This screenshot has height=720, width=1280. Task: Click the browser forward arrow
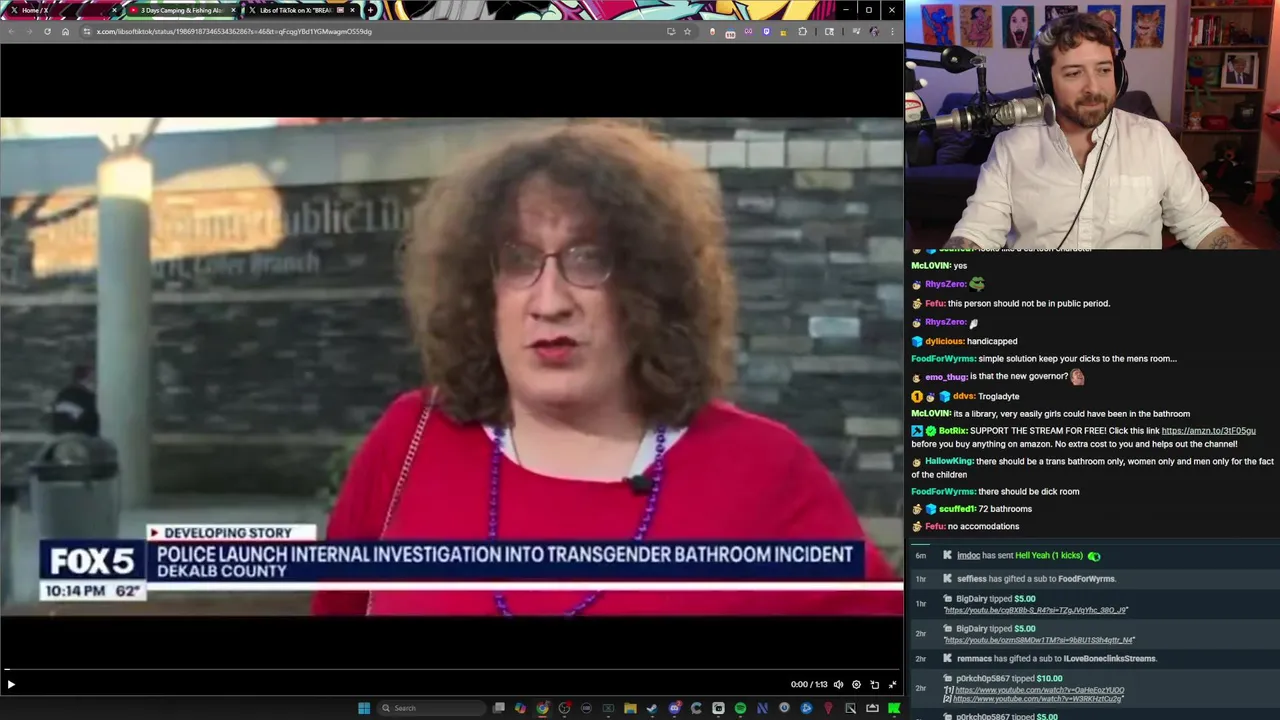click(x=29, y=31)
